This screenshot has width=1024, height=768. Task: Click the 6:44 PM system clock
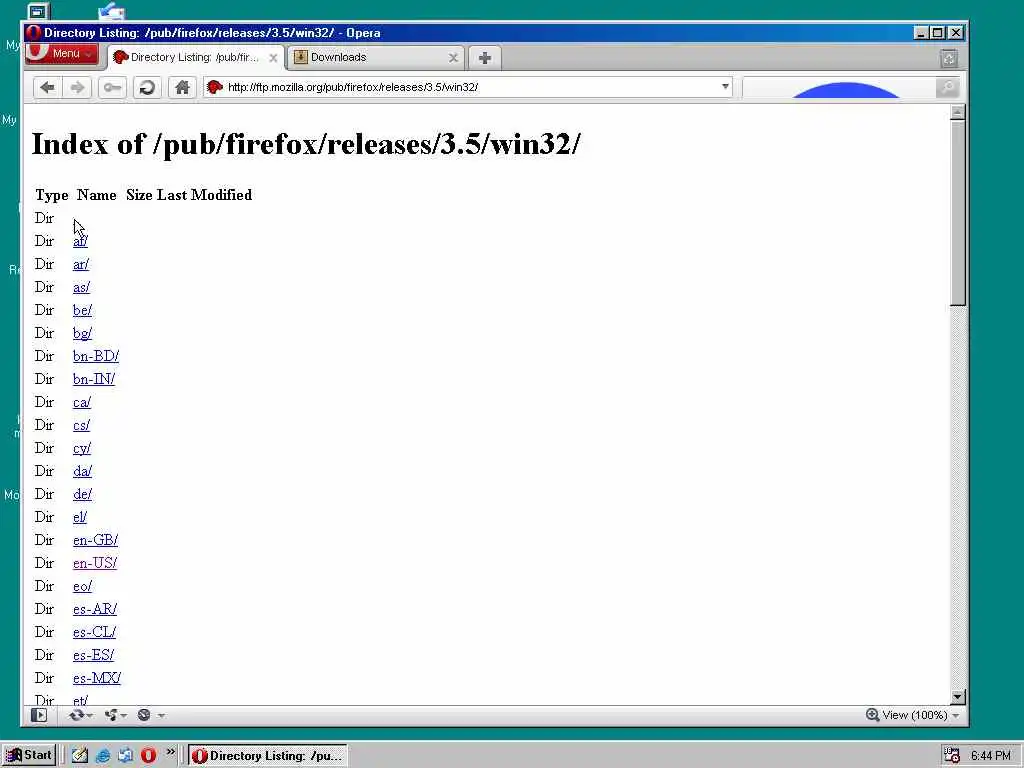990,756
